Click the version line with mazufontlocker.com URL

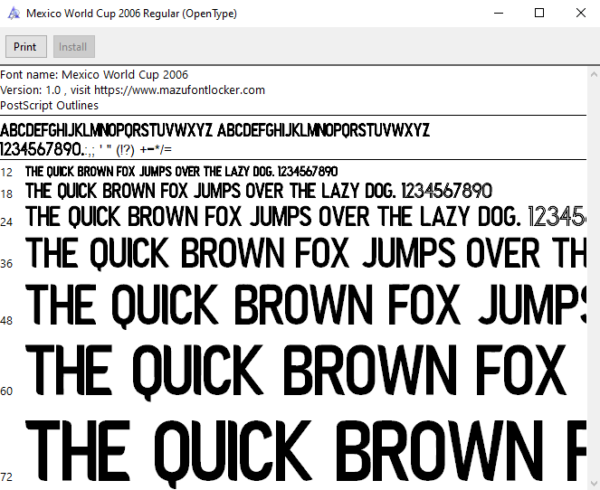tap(132, 90)
